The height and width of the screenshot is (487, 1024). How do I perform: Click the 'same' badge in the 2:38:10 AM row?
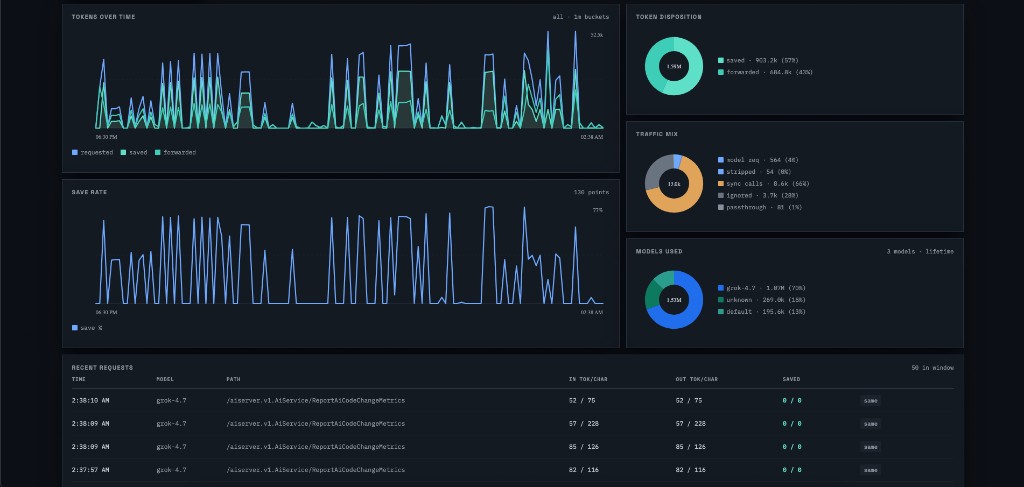tap(870, 401)
